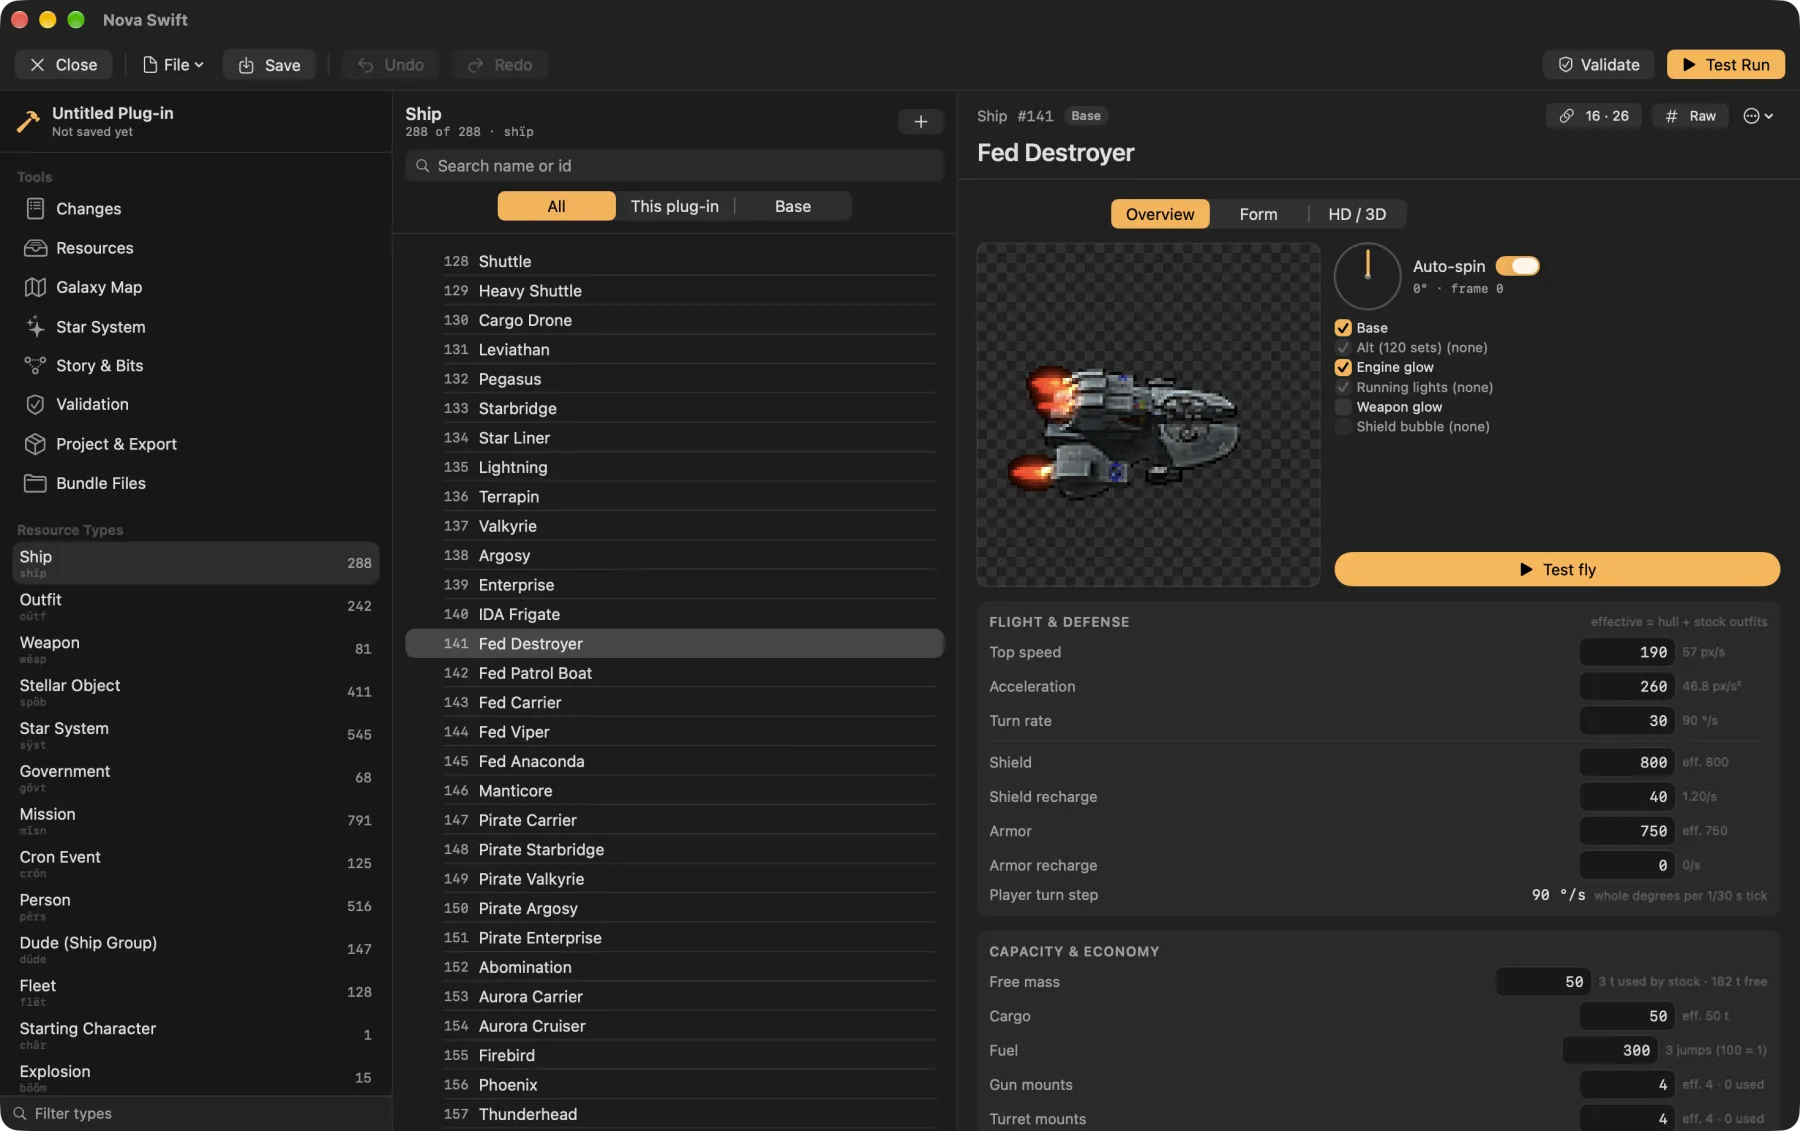
Task: Switch to the HD / 3D tab
Action: 1357,214
